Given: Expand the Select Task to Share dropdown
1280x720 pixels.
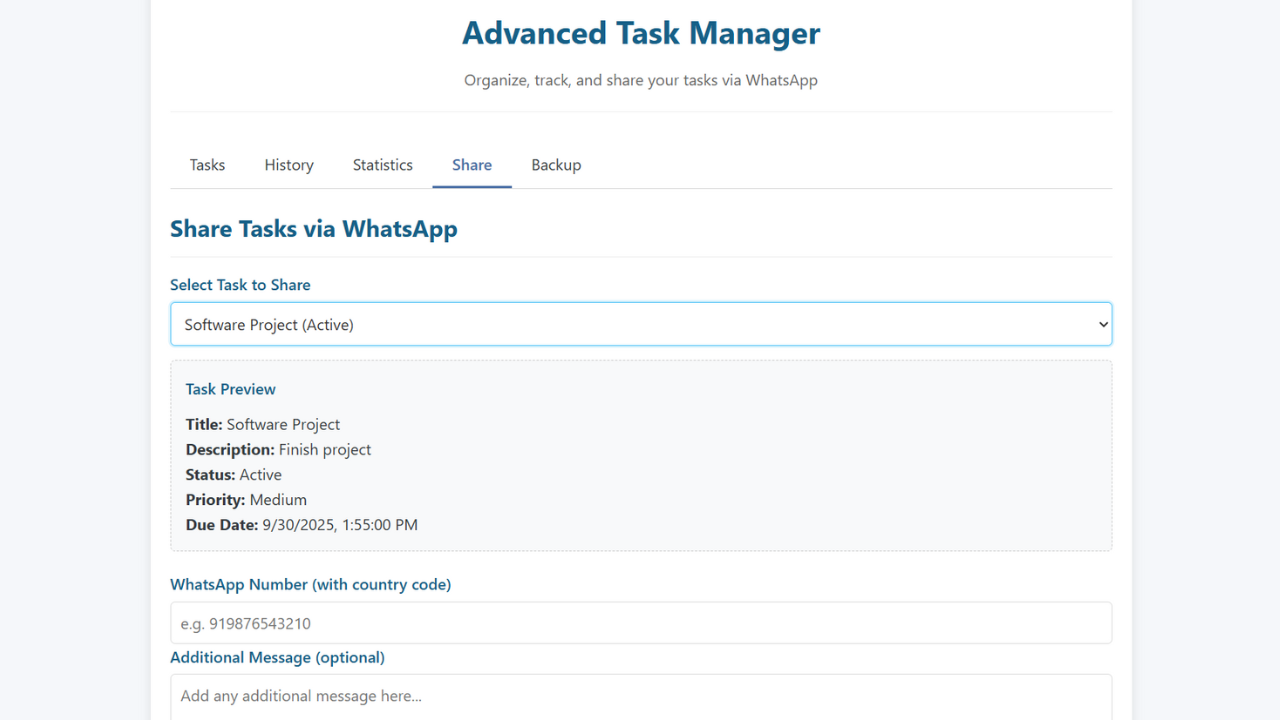Looking at the screenshot, I should [x=640, y=324].
